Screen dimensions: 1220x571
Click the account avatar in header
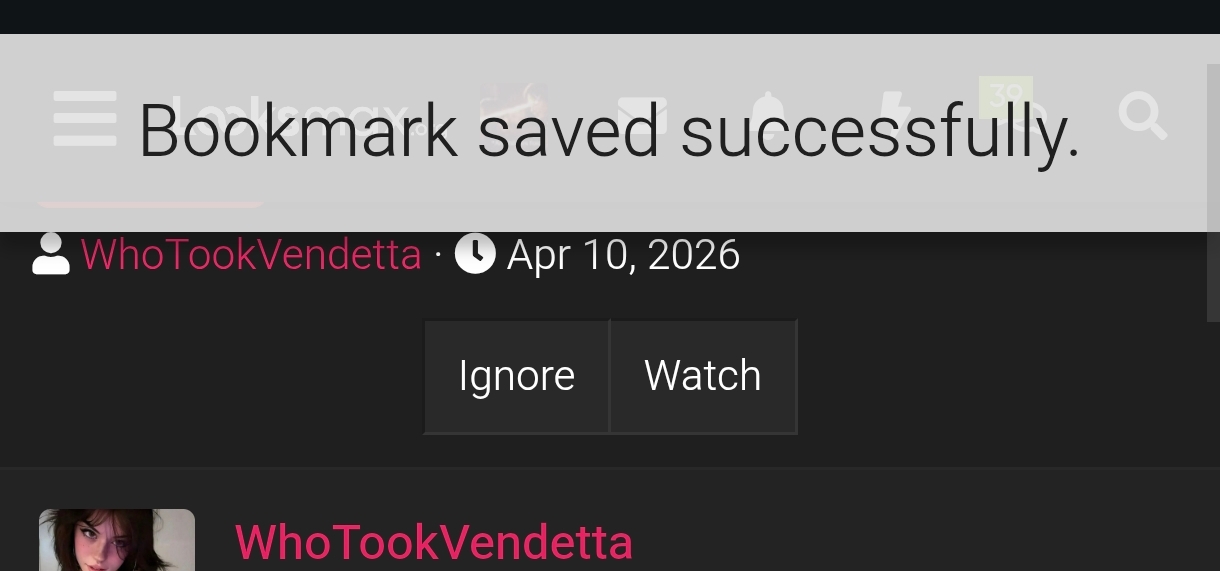[514, 112]
